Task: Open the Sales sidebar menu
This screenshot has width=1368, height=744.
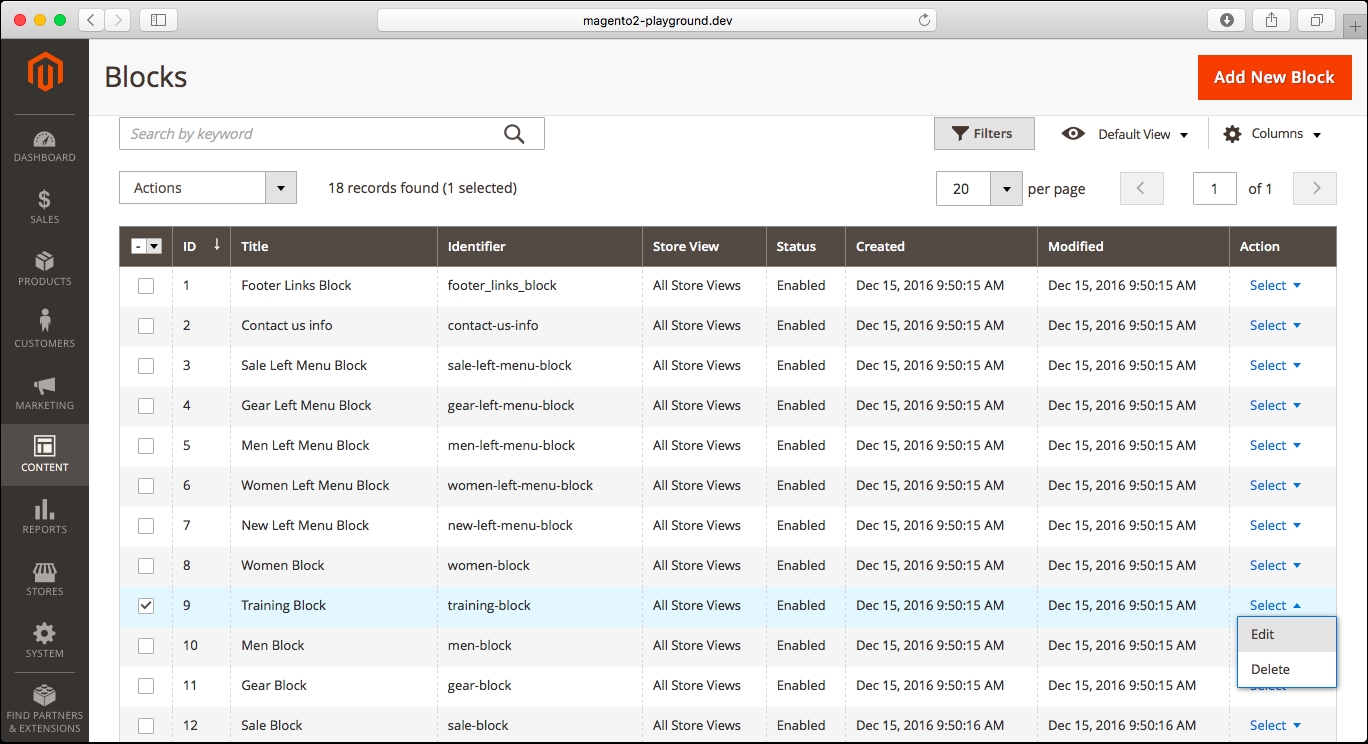Action: [x=44, y=207]
